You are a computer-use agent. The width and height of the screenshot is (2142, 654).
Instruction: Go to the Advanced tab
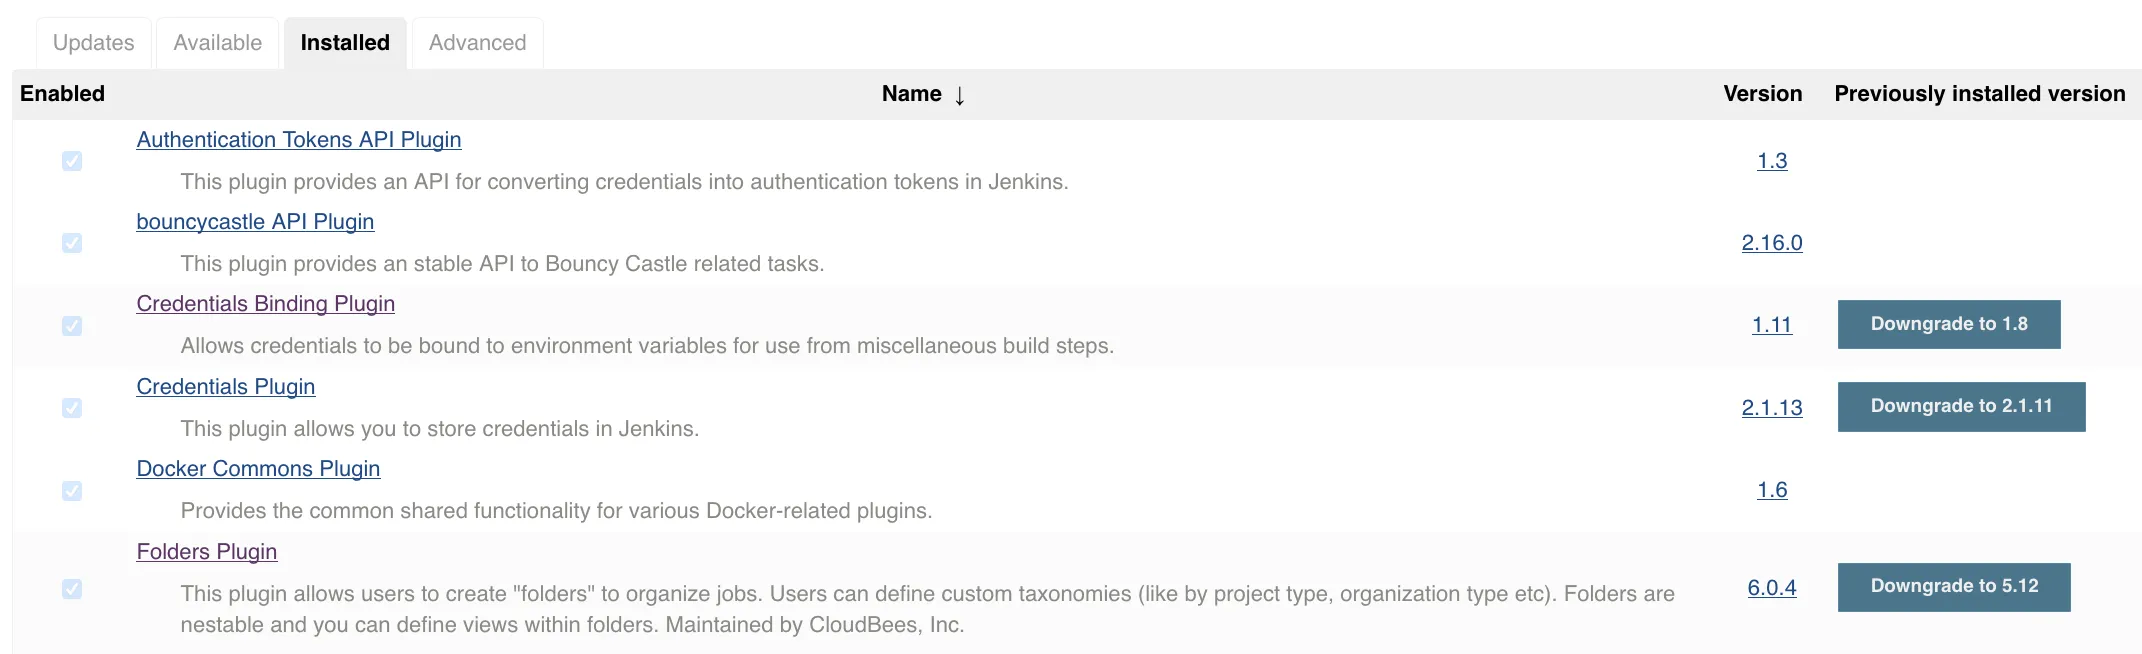pos(477,43)
